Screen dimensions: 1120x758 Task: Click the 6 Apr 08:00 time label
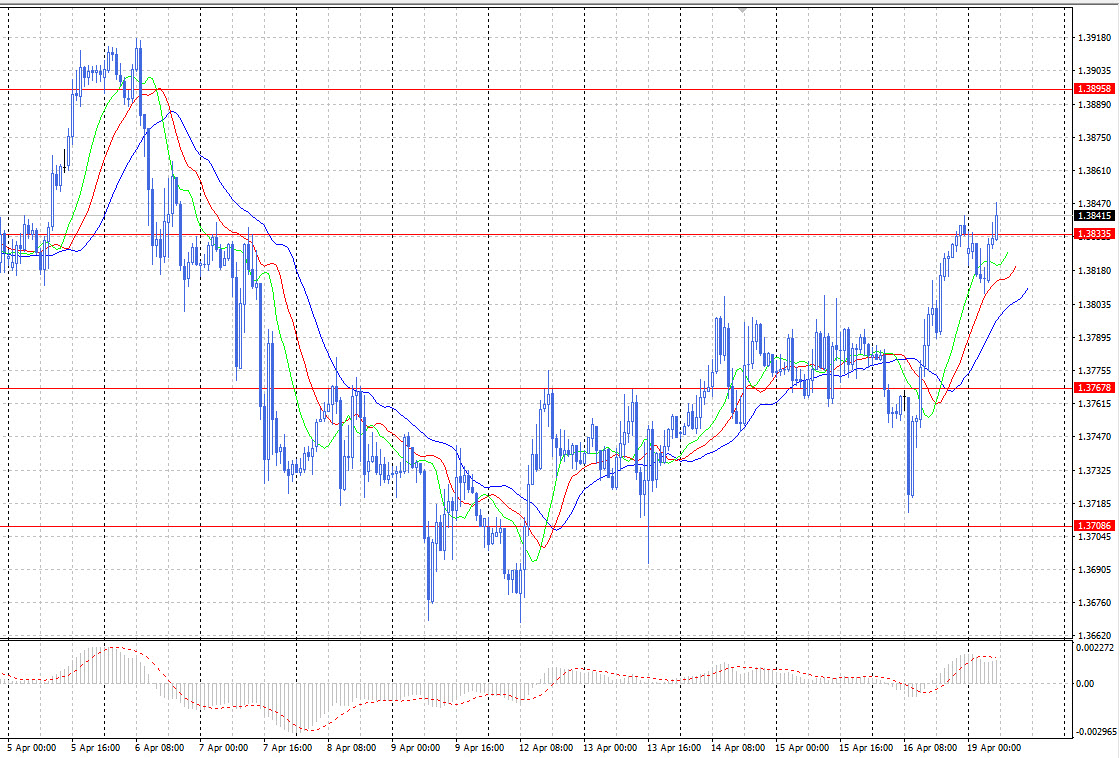click(159, 748)
